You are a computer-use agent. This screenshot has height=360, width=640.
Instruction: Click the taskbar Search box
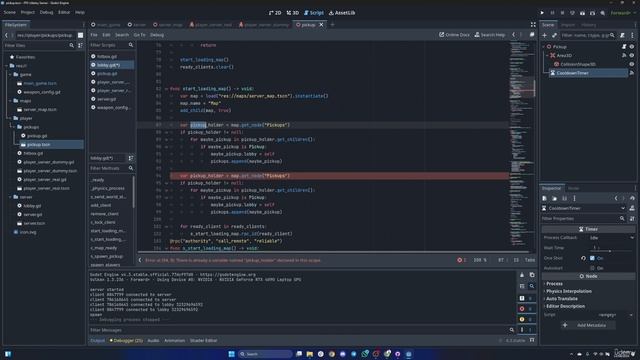pos(265,354)
